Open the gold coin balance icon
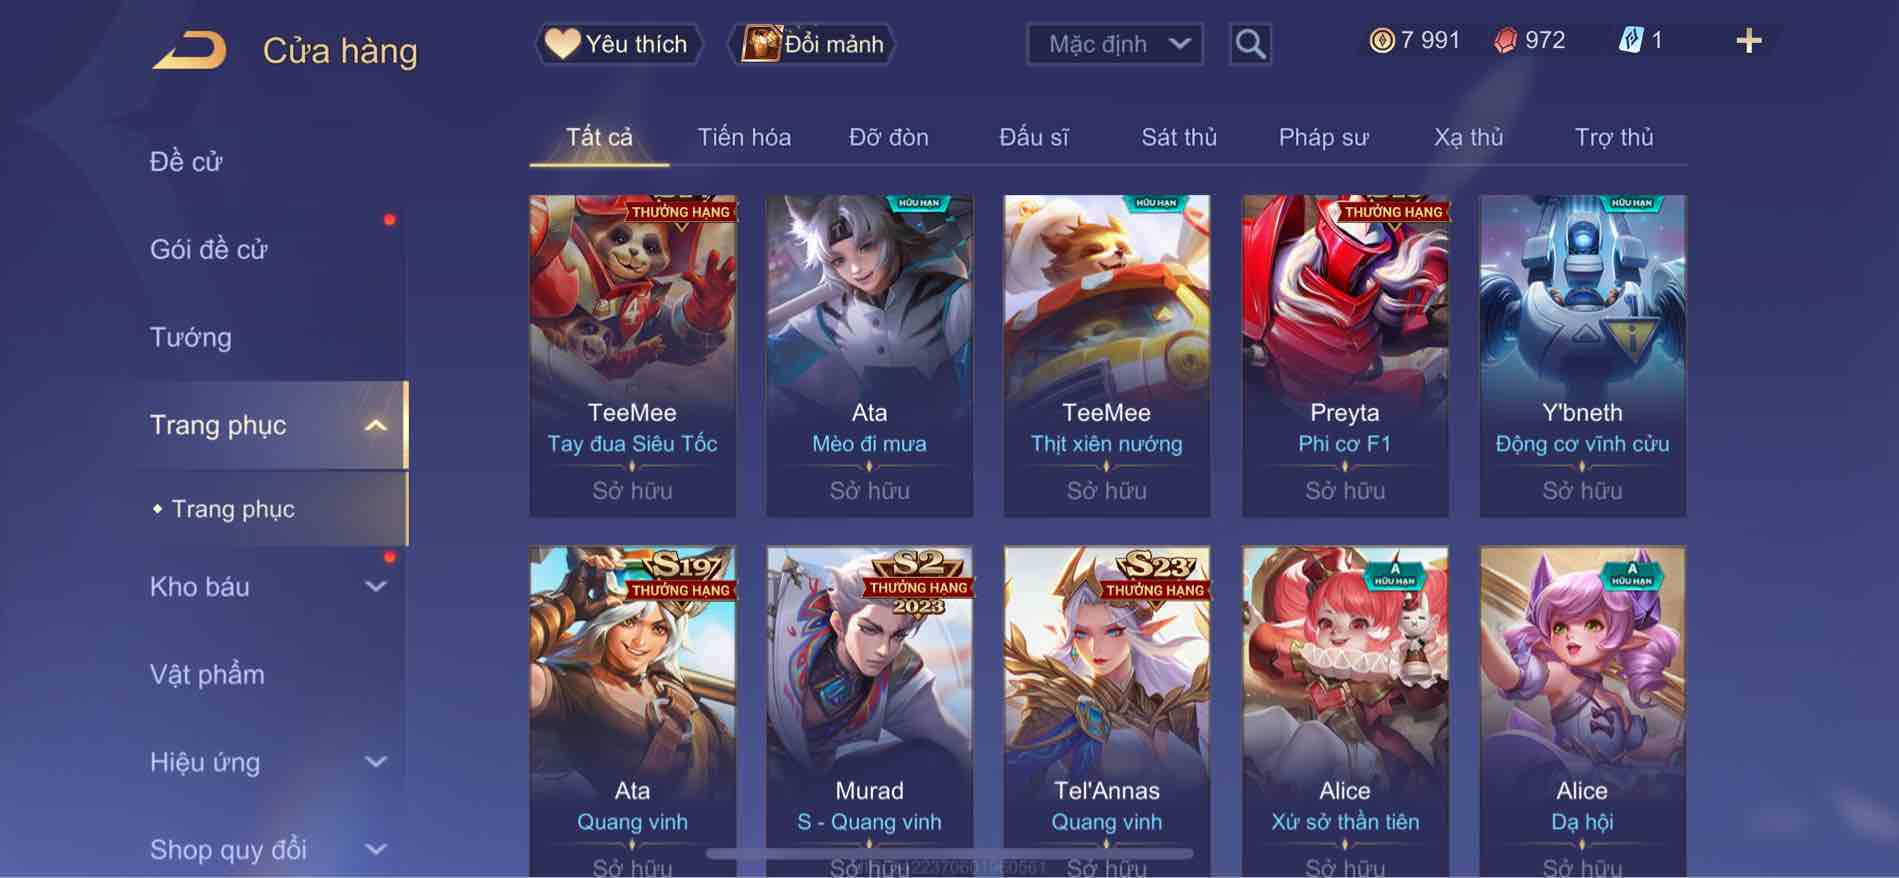Viewport: 1899px width, 878px height. click(1381, 40)
